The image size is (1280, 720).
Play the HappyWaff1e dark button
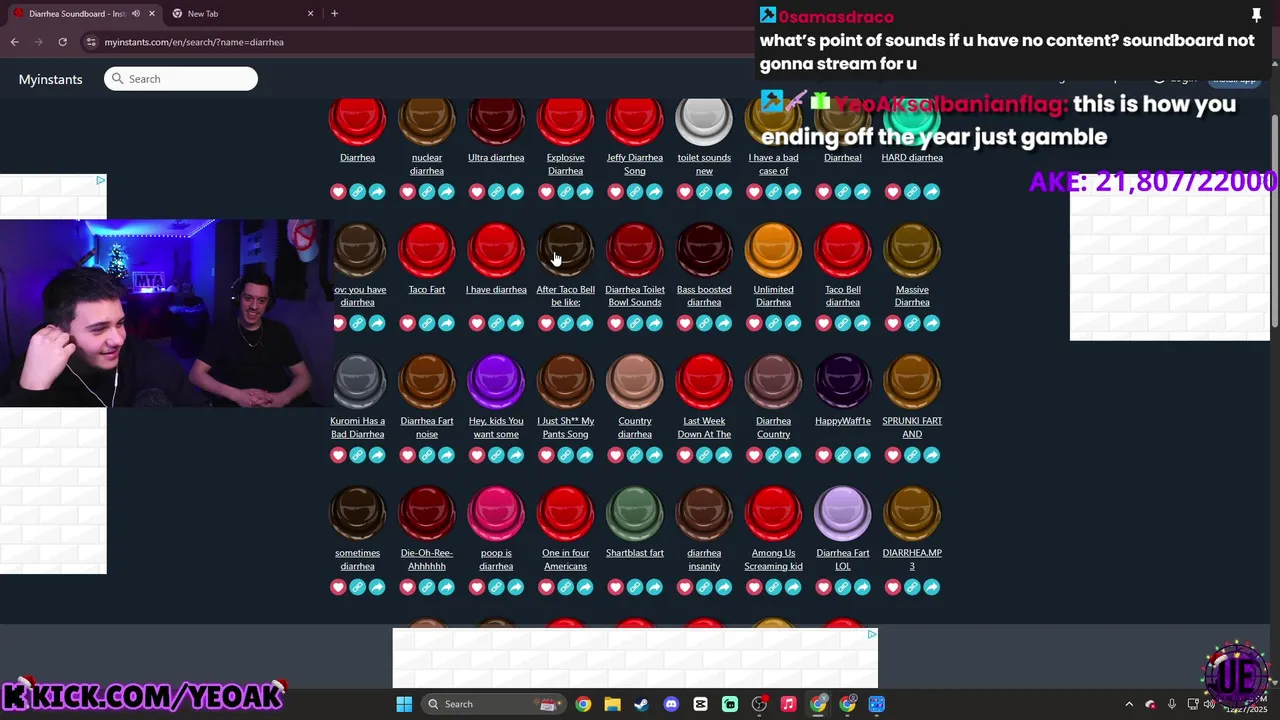(x=843, y=381)
